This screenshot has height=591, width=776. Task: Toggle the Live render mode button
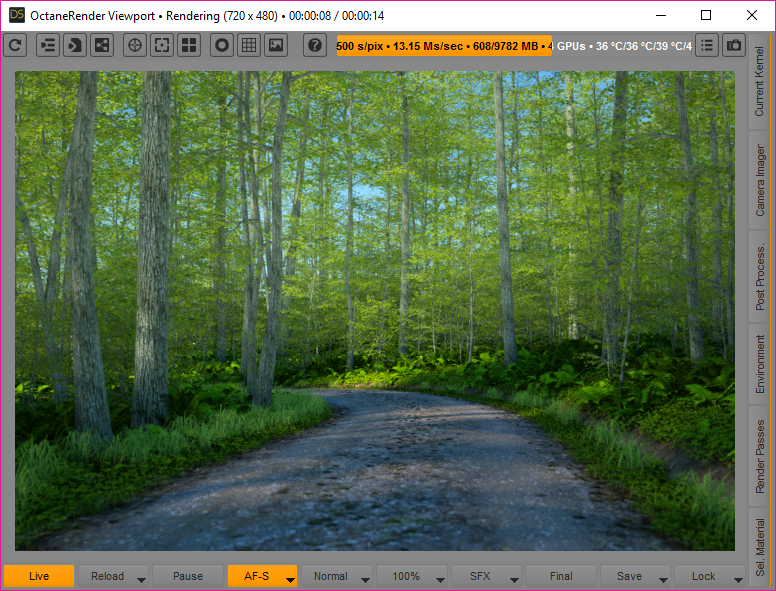coord(39,576)
